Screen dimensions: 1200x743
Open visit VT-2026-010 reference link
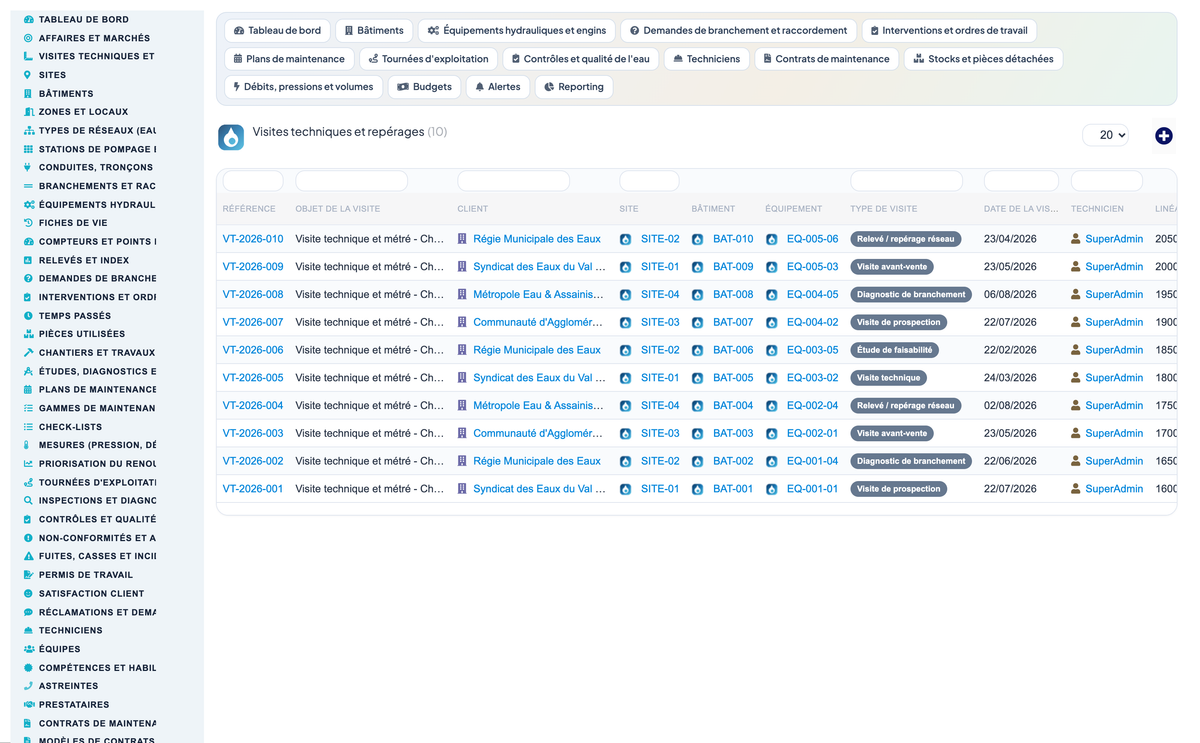[253, 239]
